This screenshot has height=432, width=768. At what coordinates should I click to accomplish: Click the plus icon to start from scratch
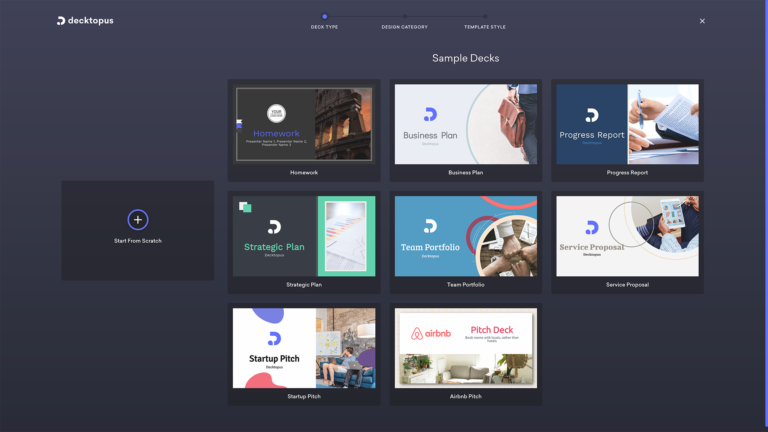click(138, 220)
